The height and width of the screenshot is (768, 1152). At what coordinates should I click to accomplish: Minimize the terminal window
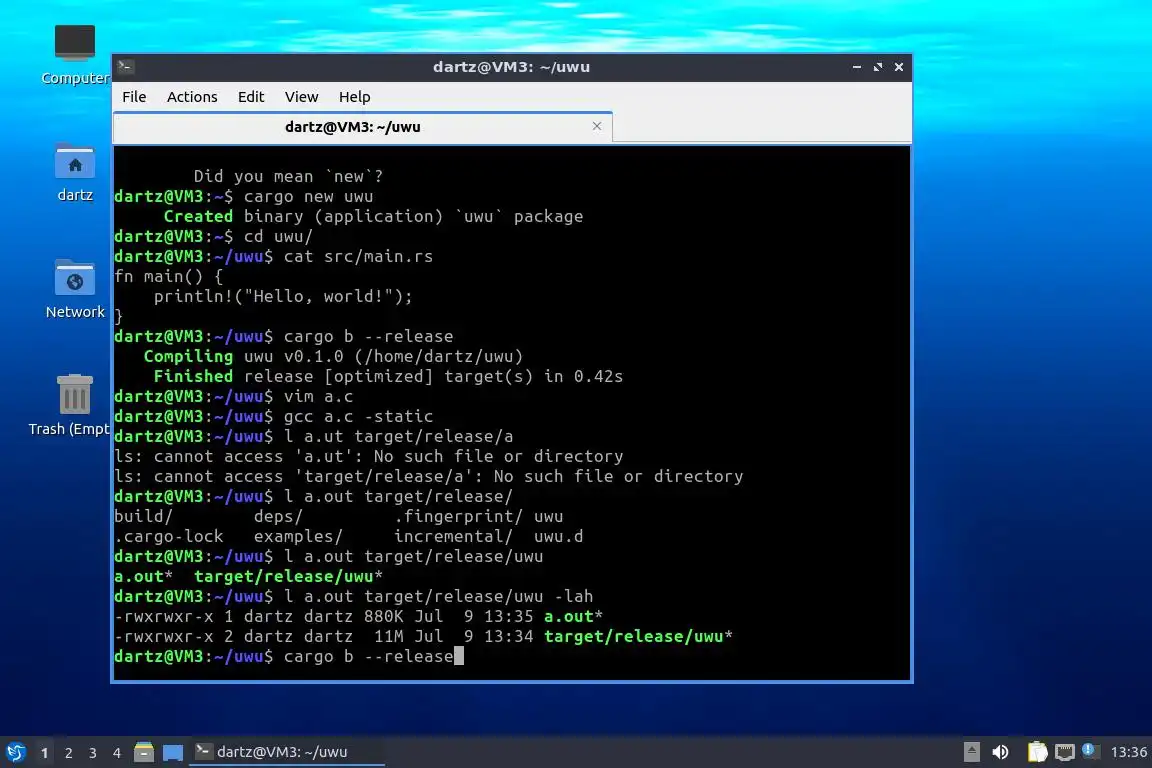[x=857, y=67]
